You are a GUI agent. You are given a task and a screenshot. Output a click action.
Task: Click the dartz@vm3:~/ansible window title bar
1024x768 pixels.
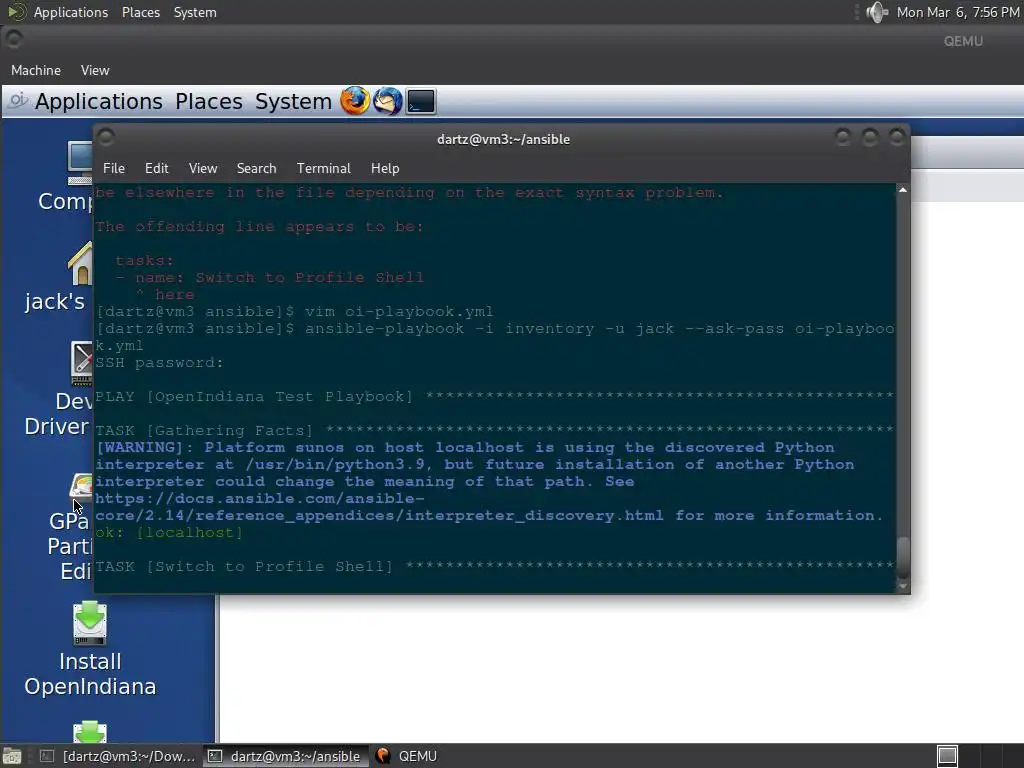tap(504, 139)
